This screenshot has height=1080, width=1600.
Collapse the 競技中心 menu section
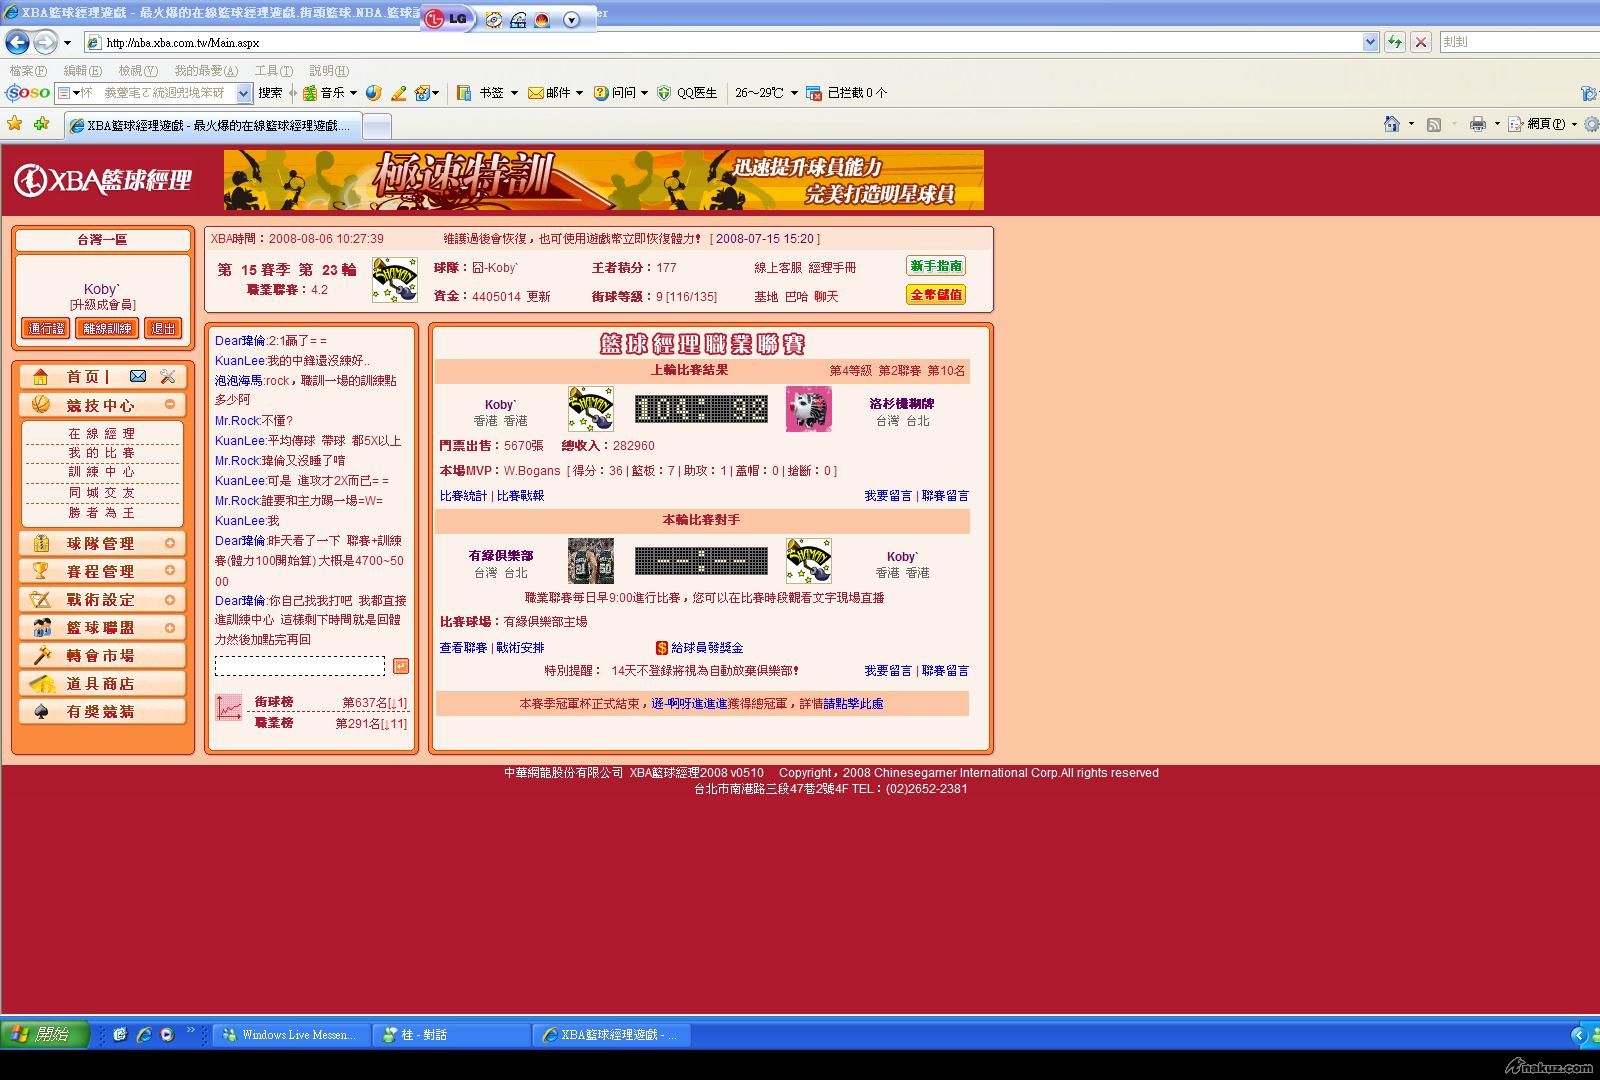click(170, 405)
